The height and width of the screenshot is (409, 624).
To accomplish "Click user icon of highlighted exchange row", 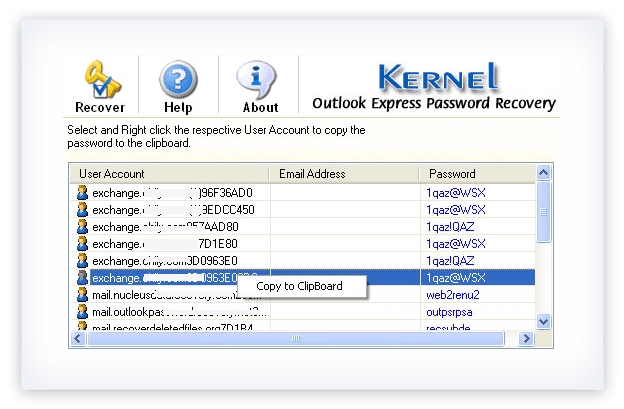I will tap(82, 278).
